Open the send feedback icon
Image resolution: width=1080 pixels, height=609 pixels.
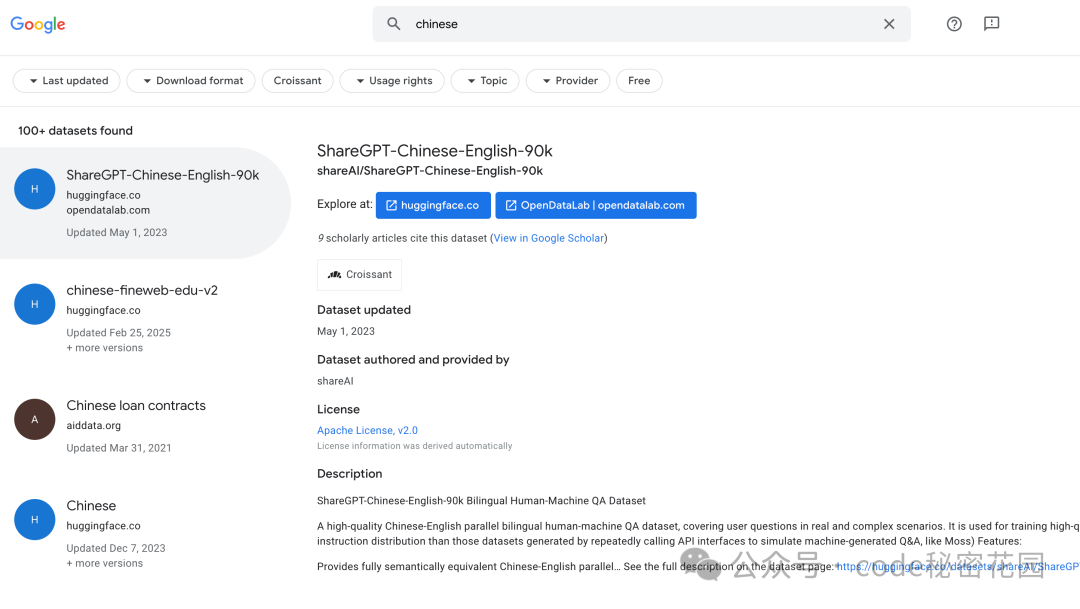pos(991,24)
